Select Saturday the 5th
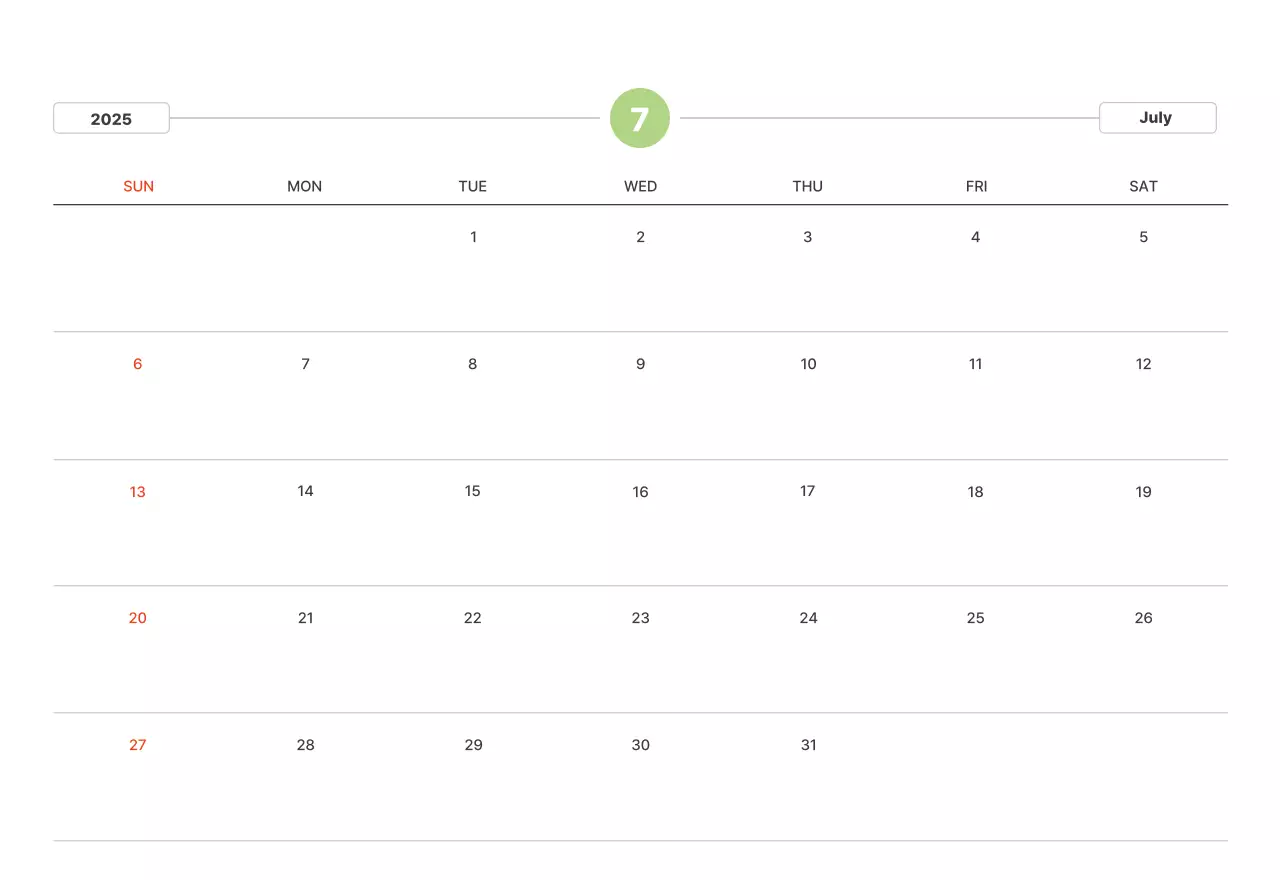 1143,237
